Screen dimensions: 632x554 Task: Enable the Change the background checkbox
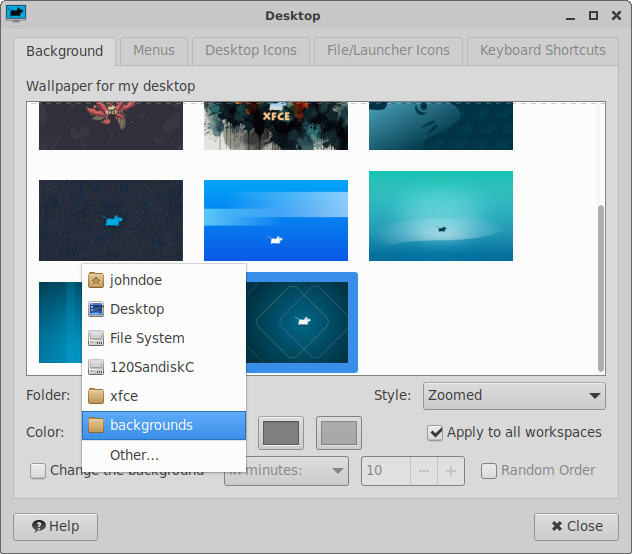[x=38, y=471]
